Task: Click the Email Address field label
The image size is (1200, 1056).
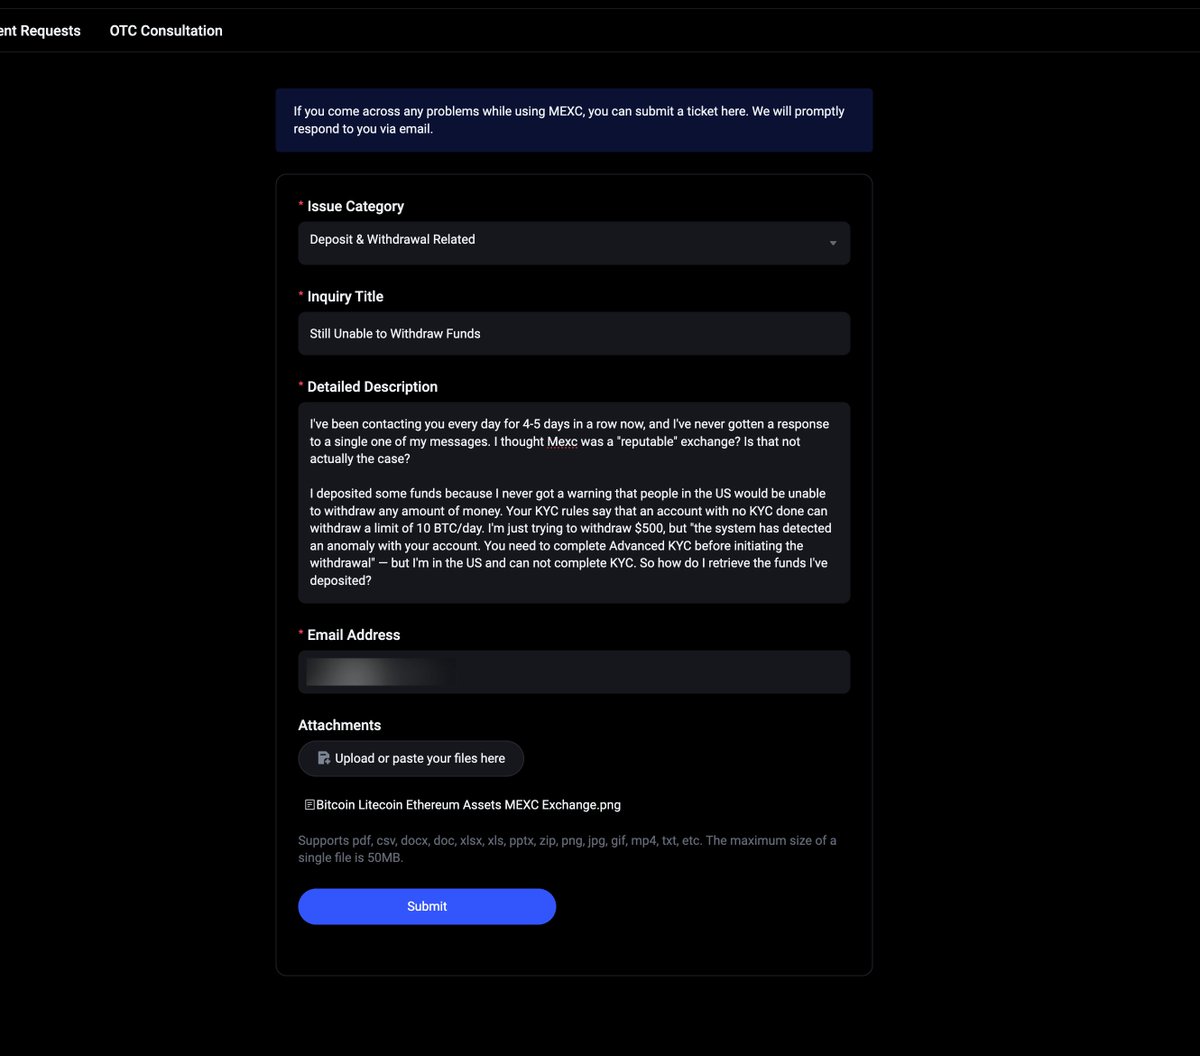Action: tap(353, 635)
